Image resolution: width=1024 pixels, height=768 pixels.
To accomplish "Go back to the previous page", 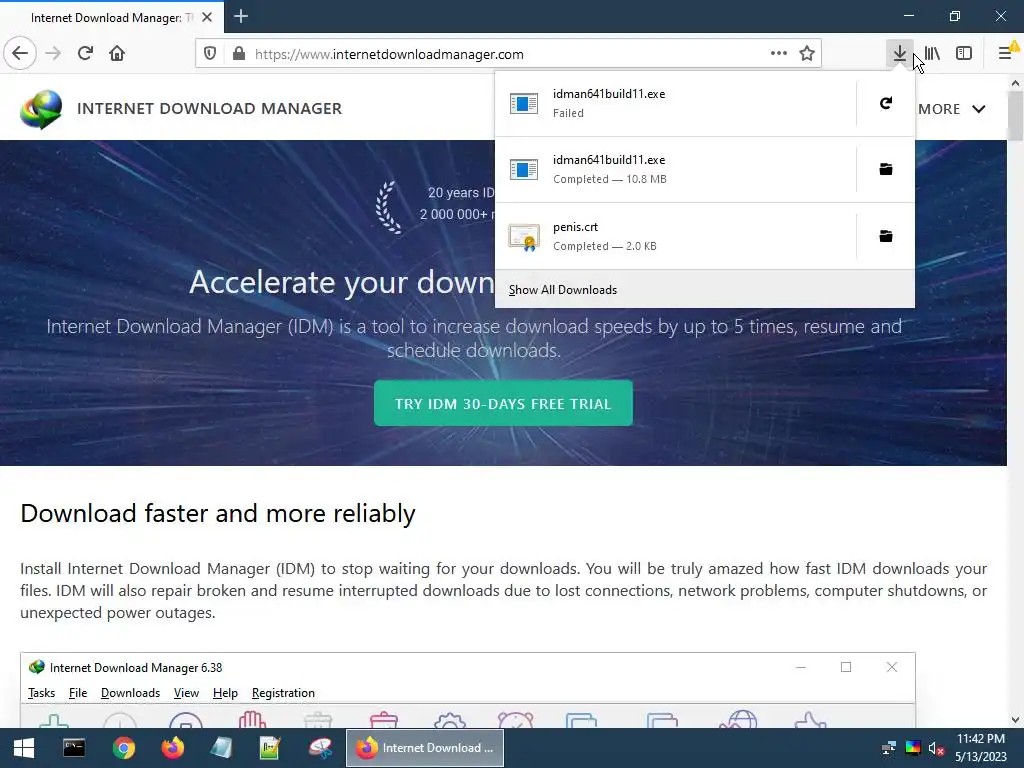I will coord(20,53).
